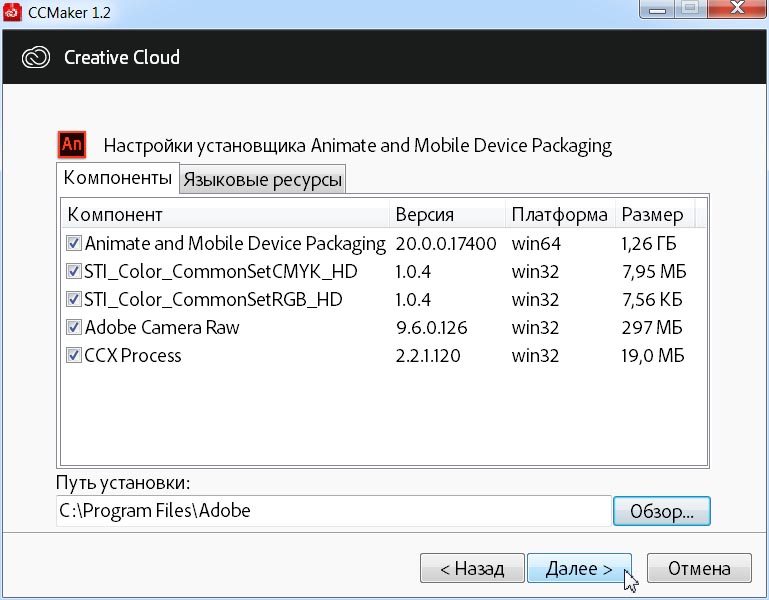Click the size value 7,95 МБ
Image resolution: width=769 pixels, height=600 pixels.
point(654,271)
